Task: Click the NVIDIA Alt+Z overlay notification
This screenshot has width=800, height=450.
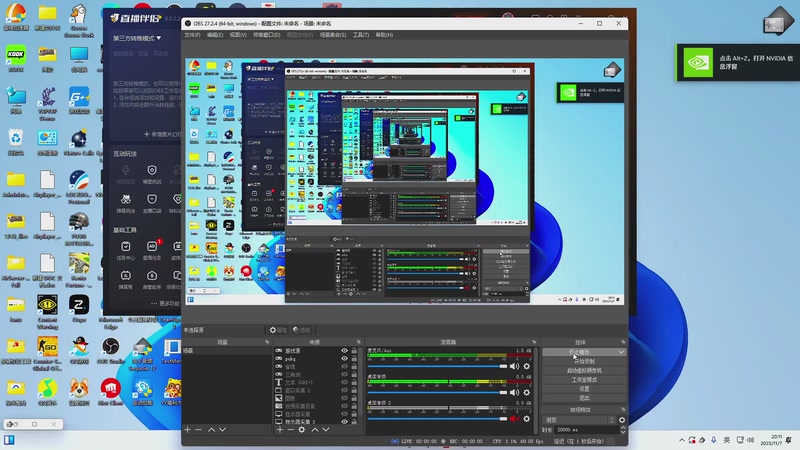Action: click(x=738, y=62)
